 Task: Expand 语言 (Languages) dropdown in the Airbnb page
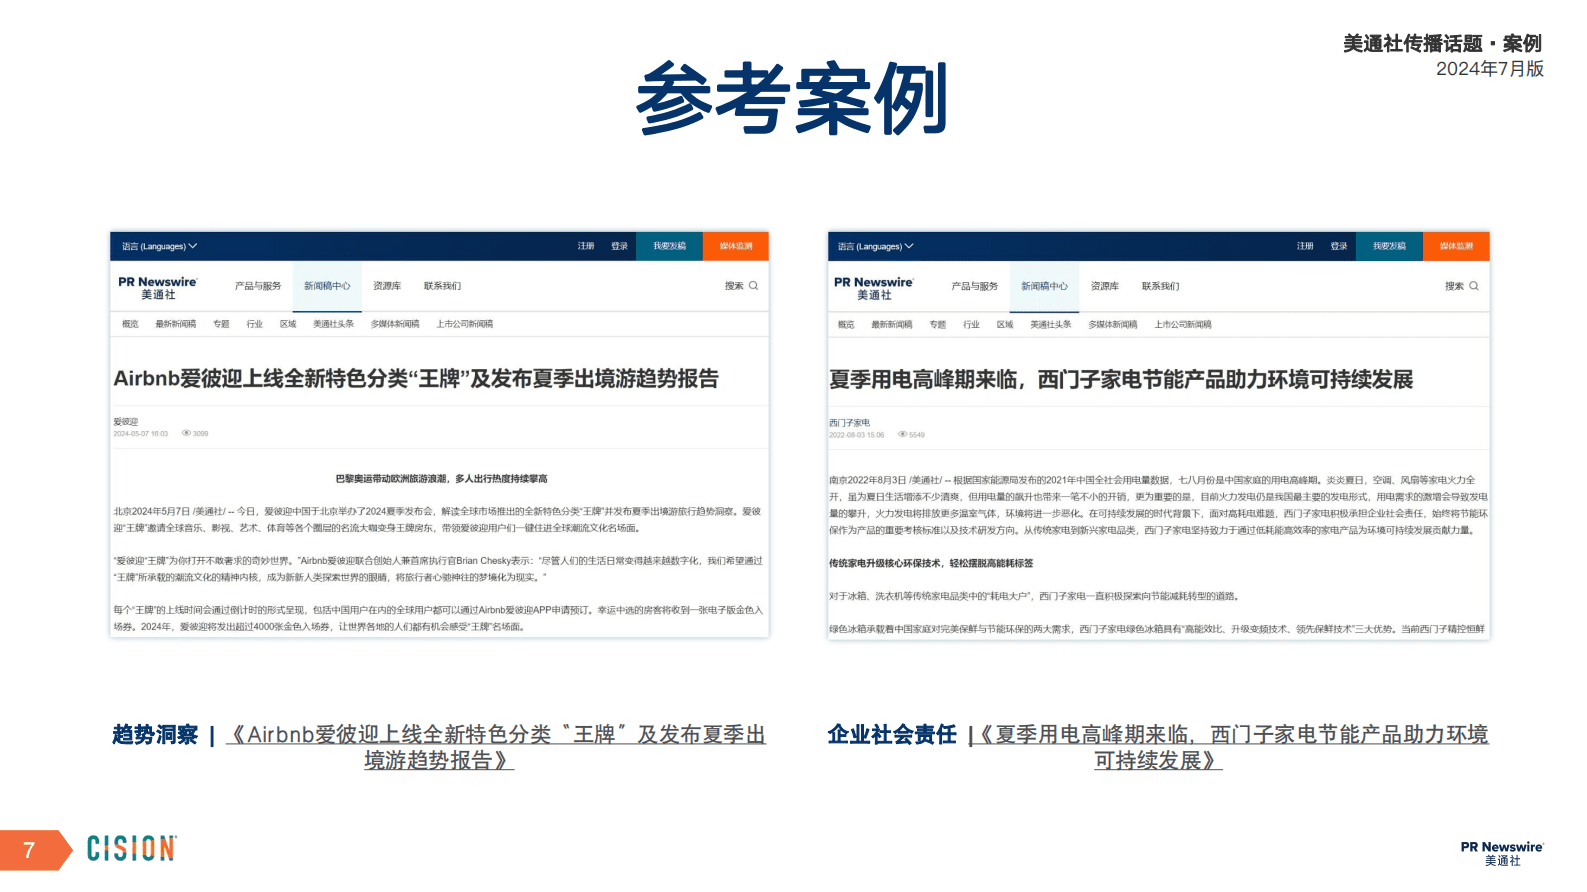pyautogui.click(x=160, y=246)
